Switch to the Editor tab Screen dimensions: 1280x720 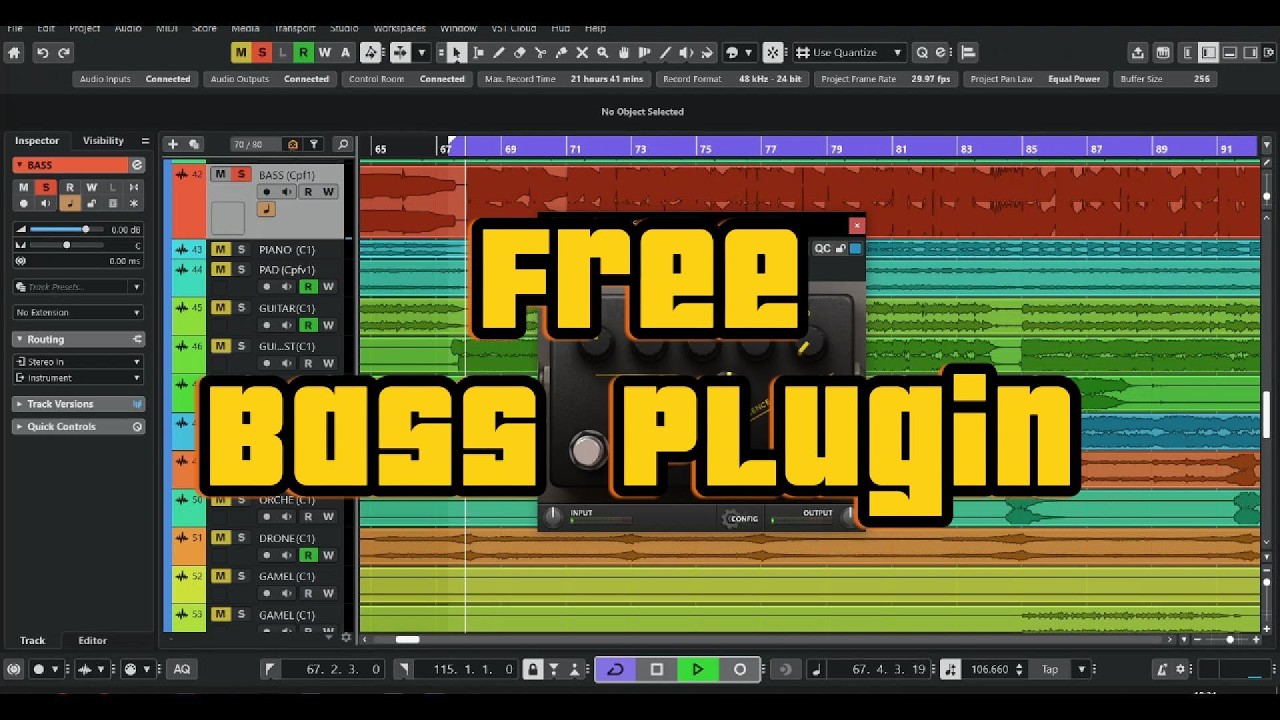click(92, 641)
